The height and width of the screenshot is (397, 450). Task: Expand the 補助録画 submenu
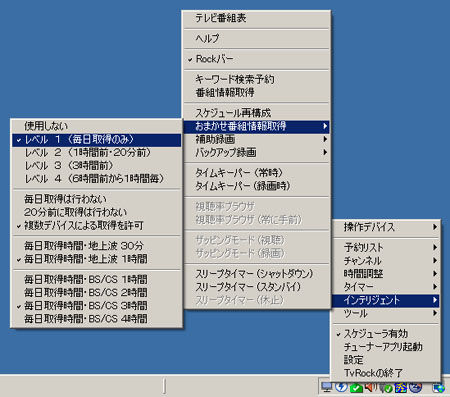tap(256, 139)
